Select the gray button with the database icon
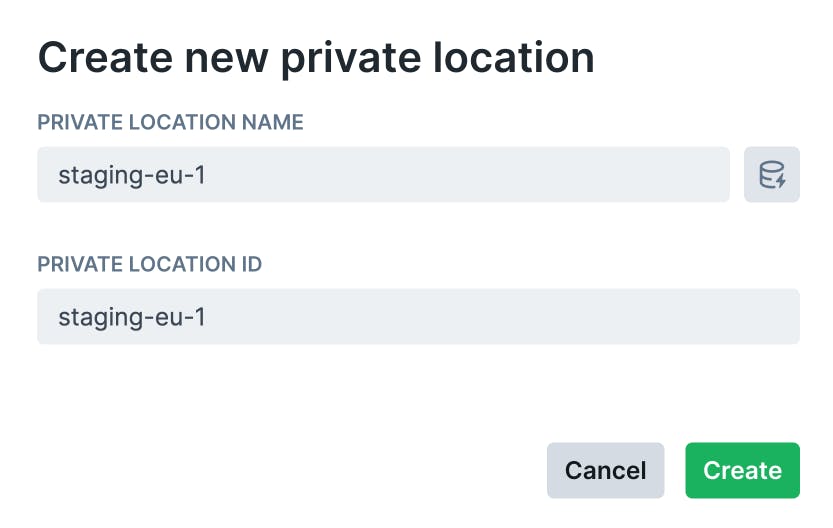Image resolution: width=833 pixels, height=528 pixels. [771, 175]
